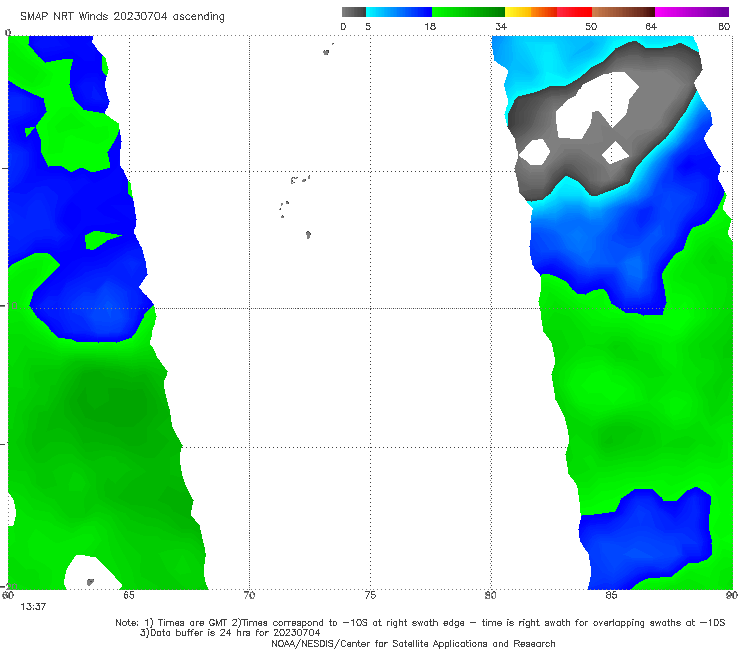Viewport: 740px width, 650px height.
Task: Click the title 'SMAP NRT Winds 20230704 ascending'
Action: point(122,16)
